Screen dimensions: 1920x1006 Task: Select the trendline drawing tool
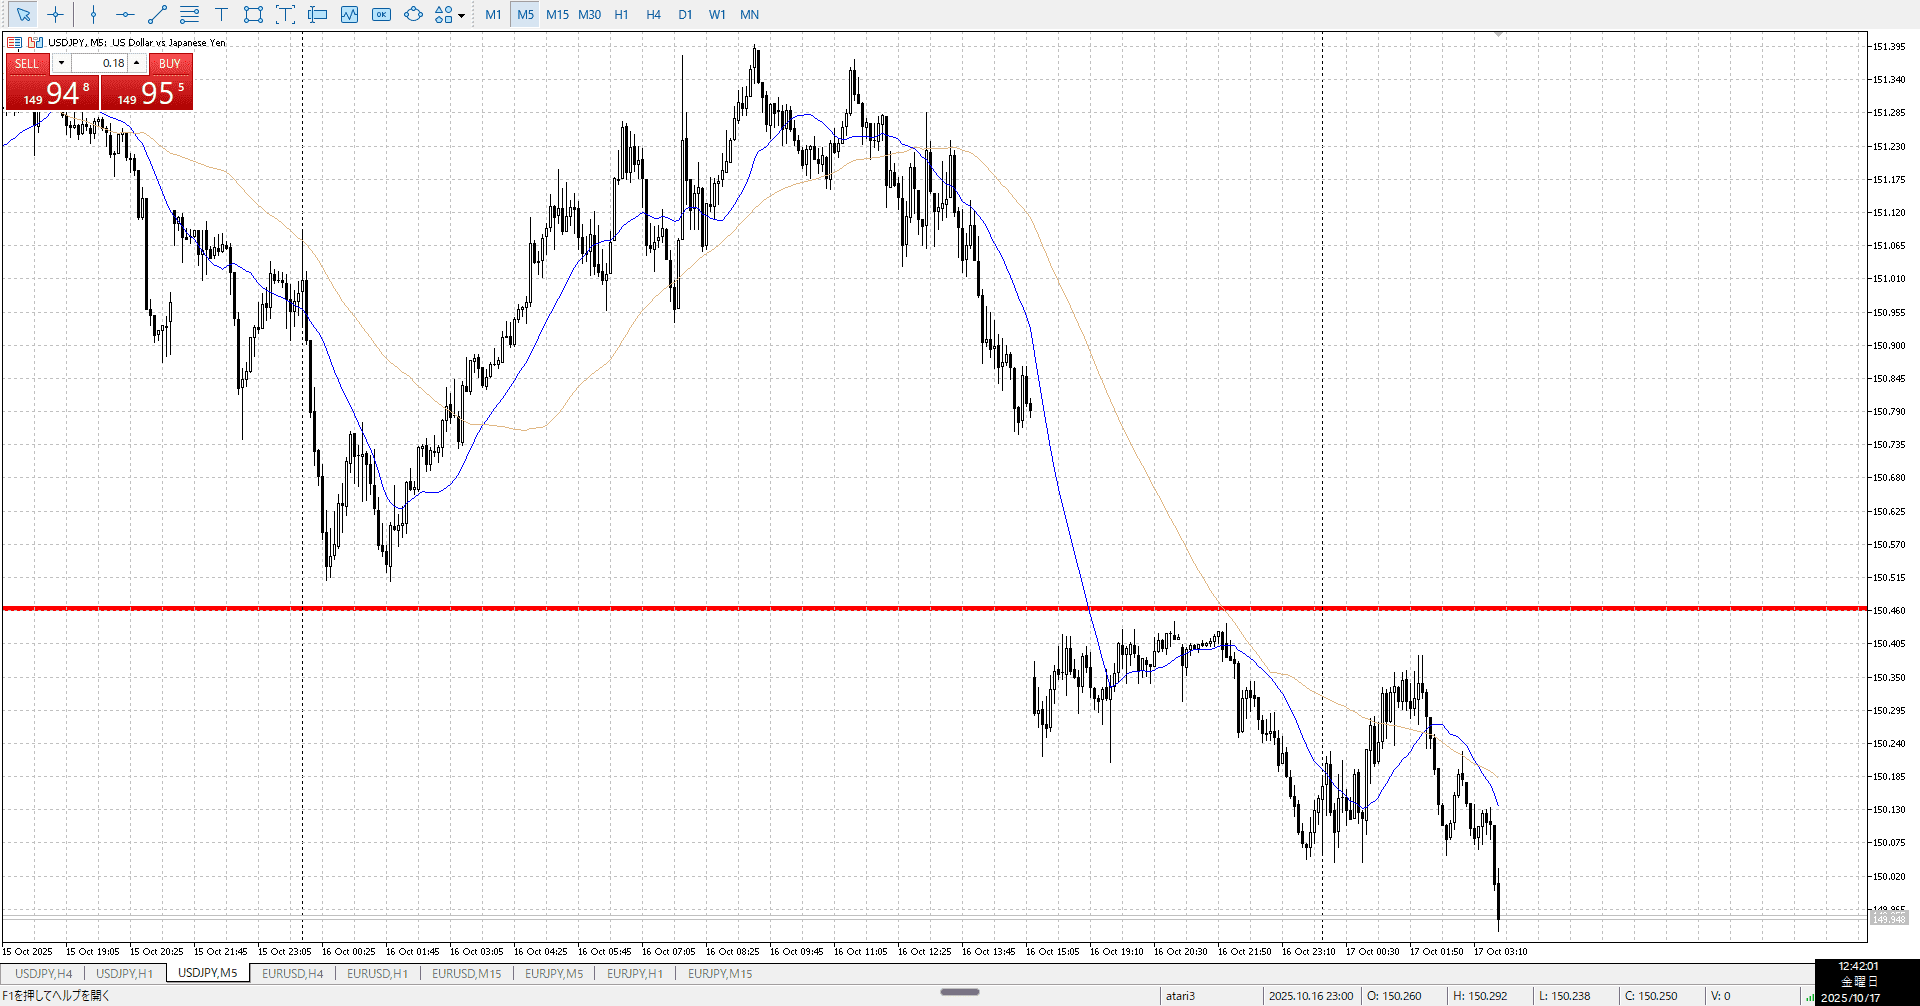(157, 14)
